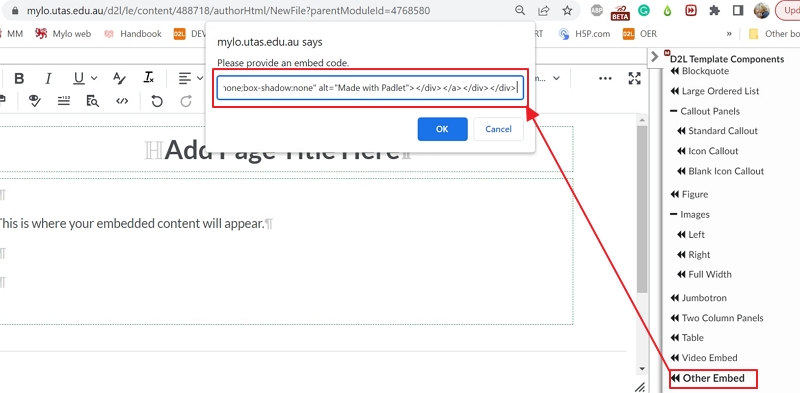The image size is (800, 393).
Task: Open the underline options dropdown arrow
Action: tap(94, 78)
